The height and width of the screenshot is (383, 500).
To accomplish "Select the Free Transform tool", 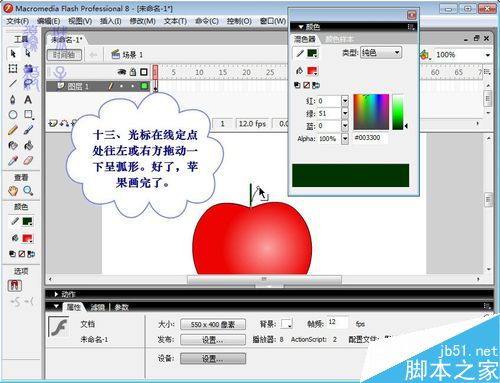I will [13, 69].
